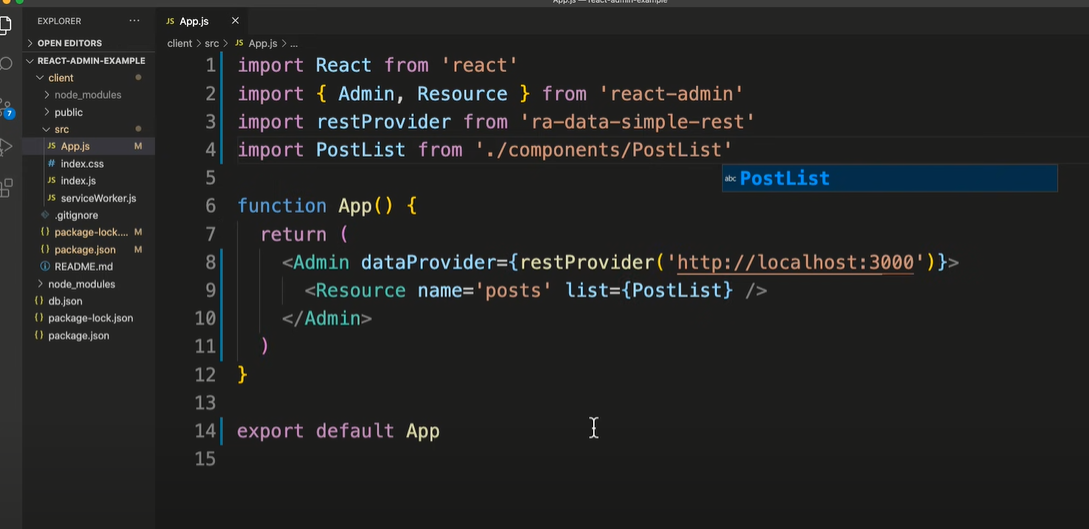The image size is (1089, 529).
Task: Open the Explorer activity bar icon
Action: pos(6,26)
